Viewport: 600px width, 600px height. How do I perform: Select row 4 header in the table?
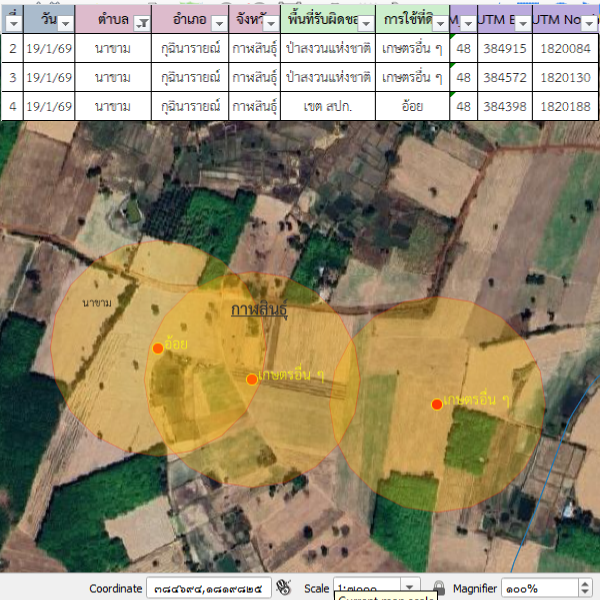(12, 105)
